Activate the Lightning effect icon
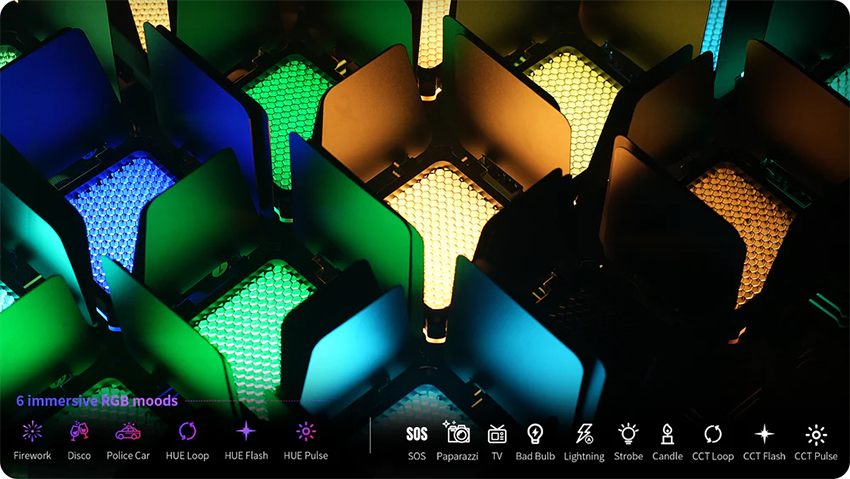850x479 pixels. click(x=584, y=433)
